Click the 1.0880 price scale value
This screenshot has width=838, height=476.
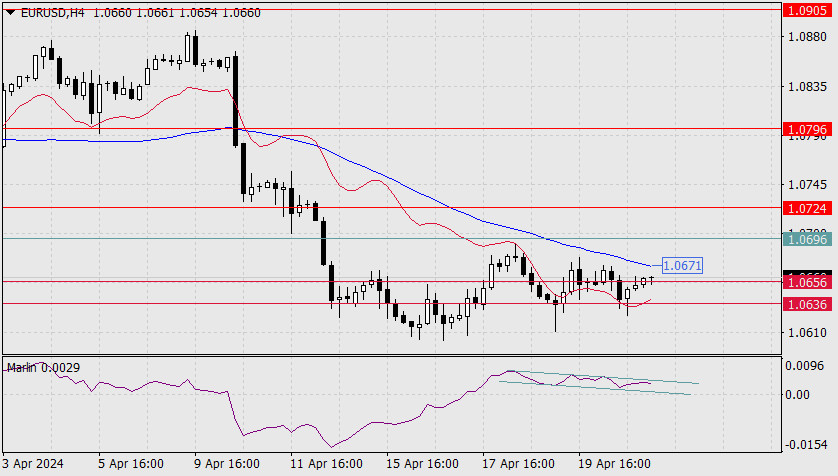point(807,37)
